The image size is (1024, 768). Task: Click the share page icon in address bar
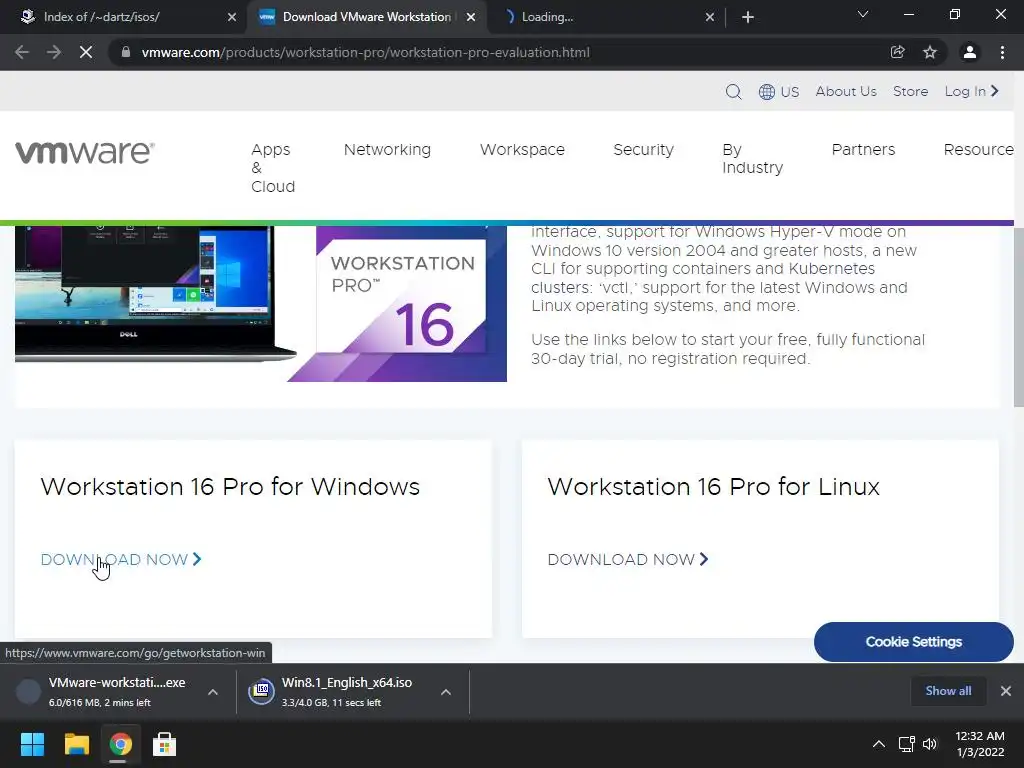pyautogui.click(x=898, y=52)
